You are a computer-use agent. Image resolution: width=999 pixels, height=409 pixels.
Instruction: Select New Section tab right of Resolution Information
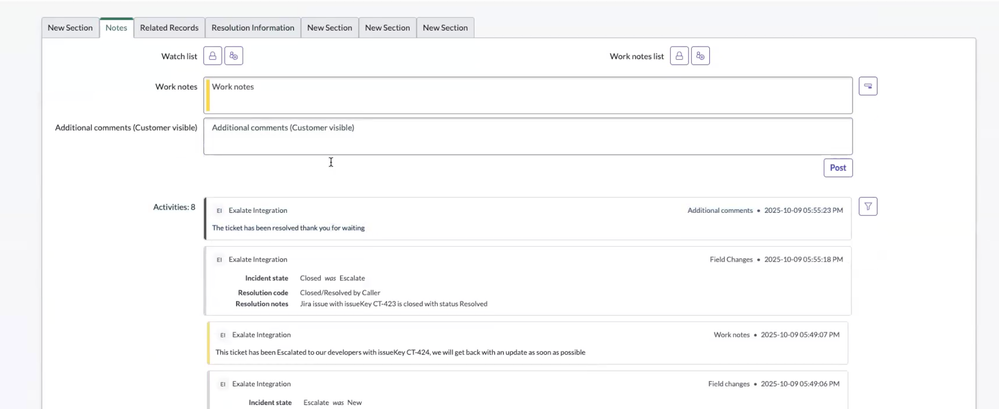(329, 27)
